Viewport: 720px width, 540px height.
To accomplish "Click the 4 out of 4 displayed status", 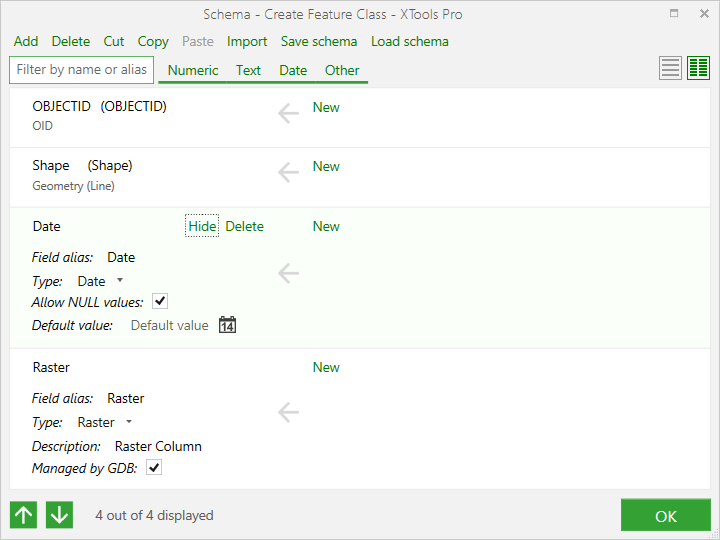I will click(x=154, y=515).
